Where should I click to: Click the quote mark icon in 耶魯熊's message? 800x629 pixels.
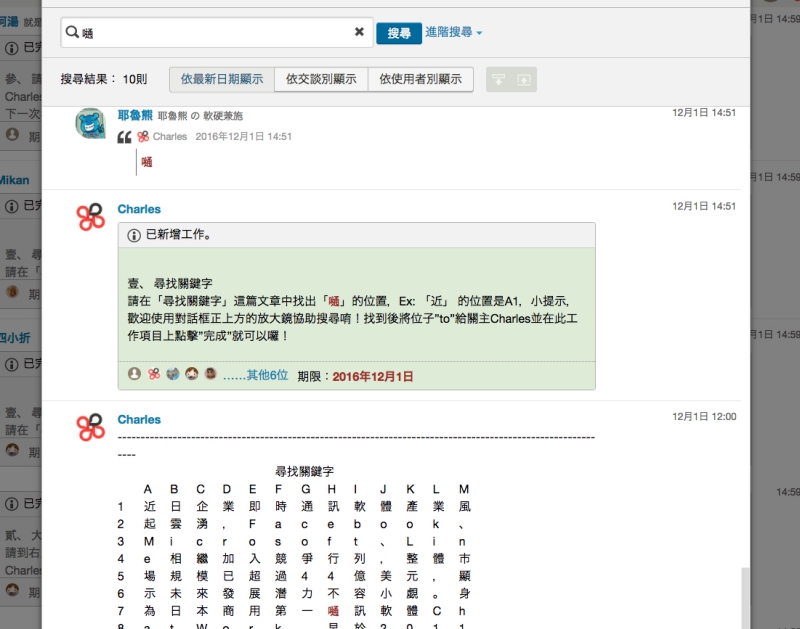tap(125, 137)
